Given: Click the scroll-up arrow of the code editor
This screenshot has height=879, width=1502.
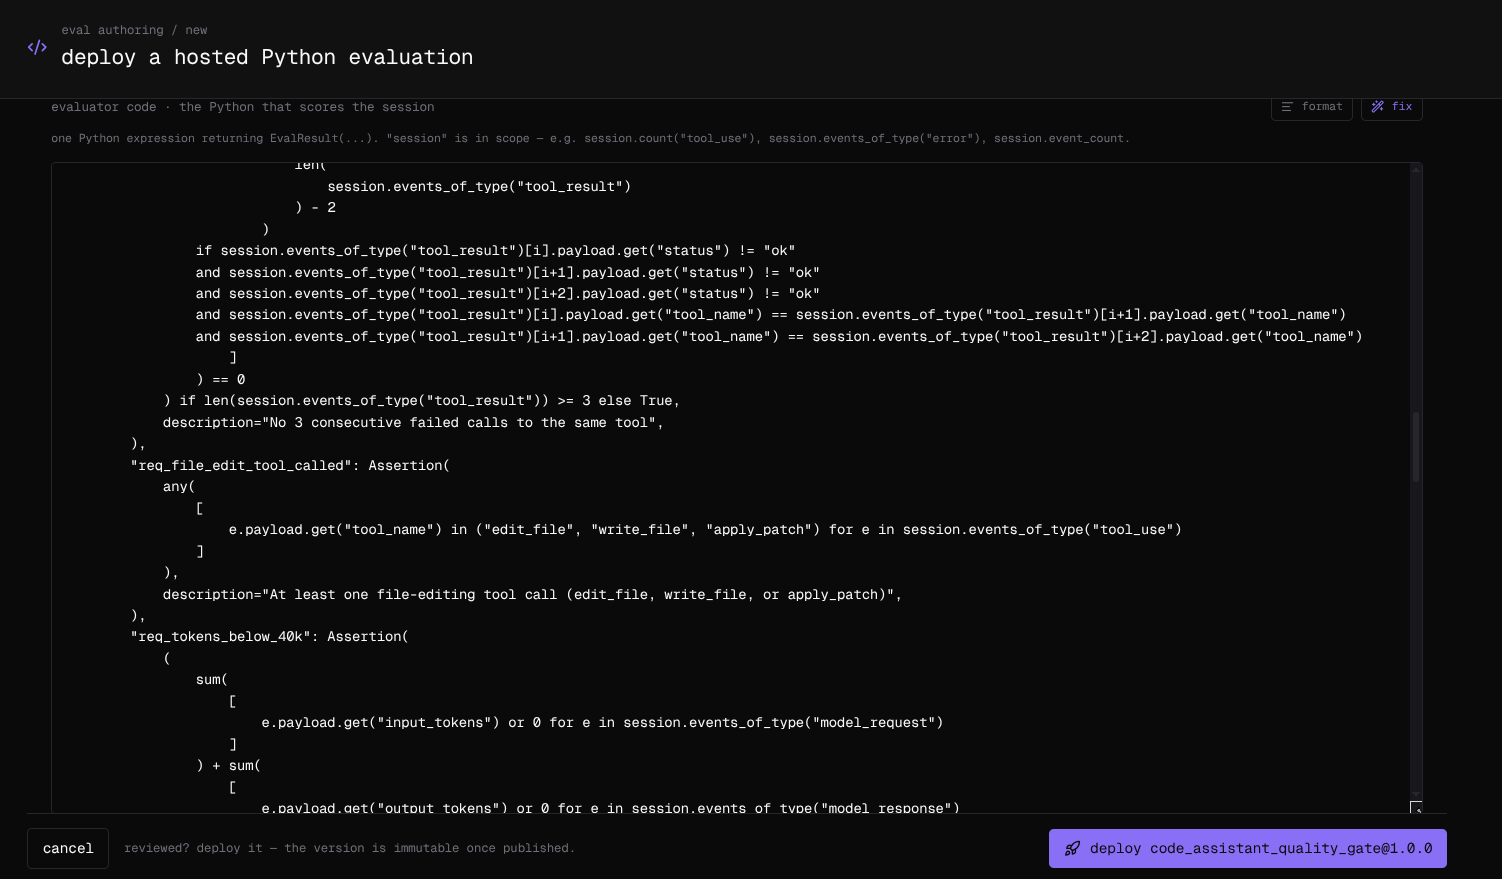Looking at the screenshot, I should 1415,169.
